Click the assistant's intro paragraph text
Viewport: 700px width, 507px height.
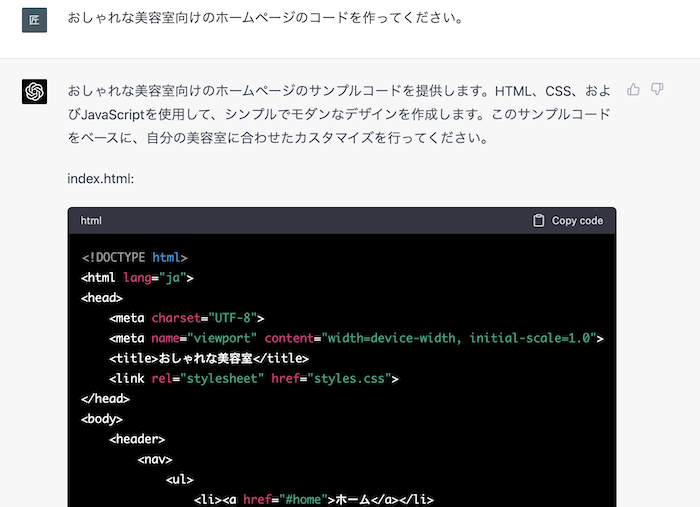[338, 114]
